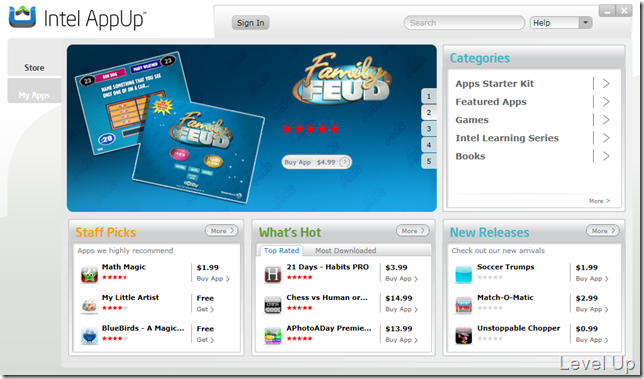Viewport: 644px width, 379px height.
Task: Show banner slide 4
Action: pyautogui.click(x=429, y=145)
